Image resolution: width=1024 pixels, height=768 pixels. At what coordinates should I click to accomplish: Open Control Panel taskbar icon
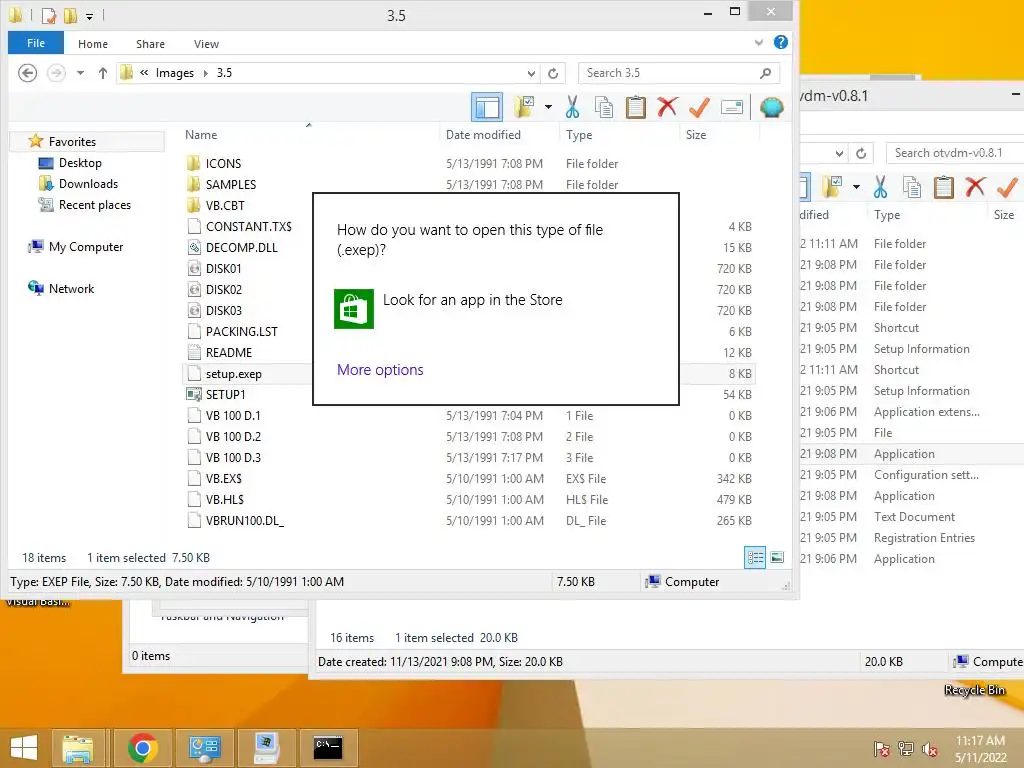tap(204, 748)
